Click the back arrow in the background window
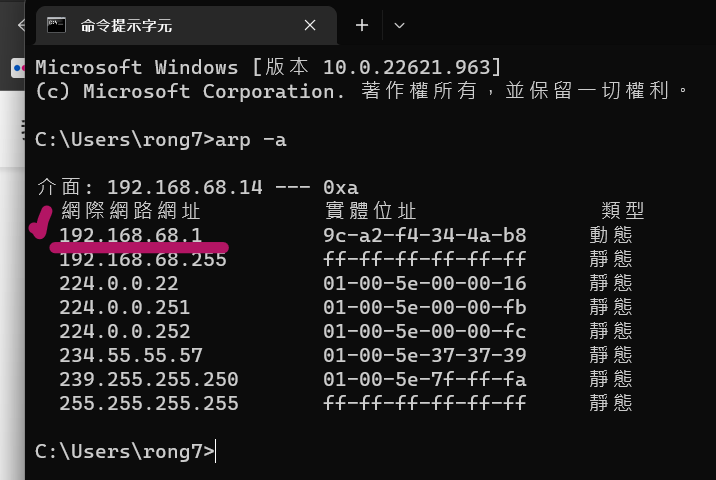 (x=22, y=25)
